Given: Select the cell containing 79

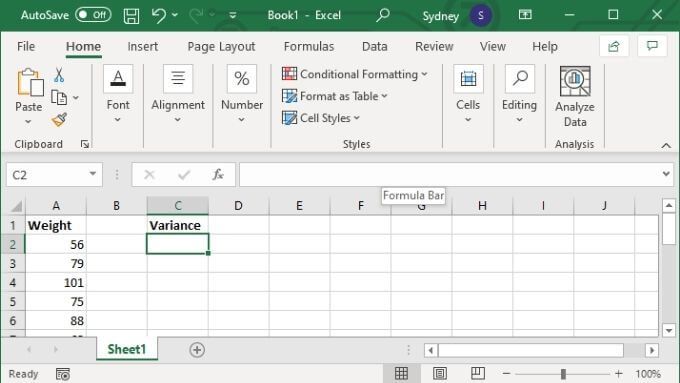Looking at the screenshot, I should (56, 263).
